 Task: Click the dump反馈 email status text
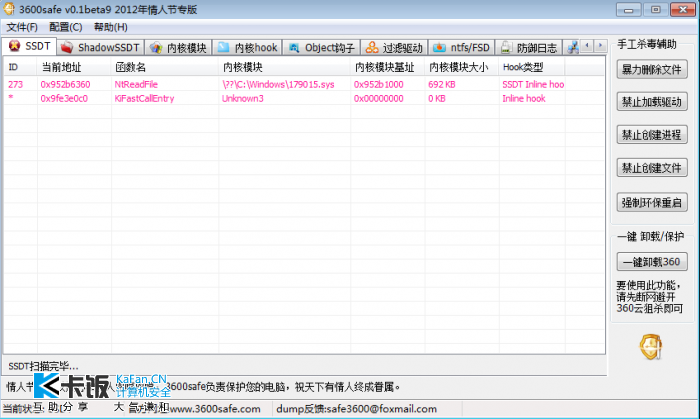coord(356,409)
